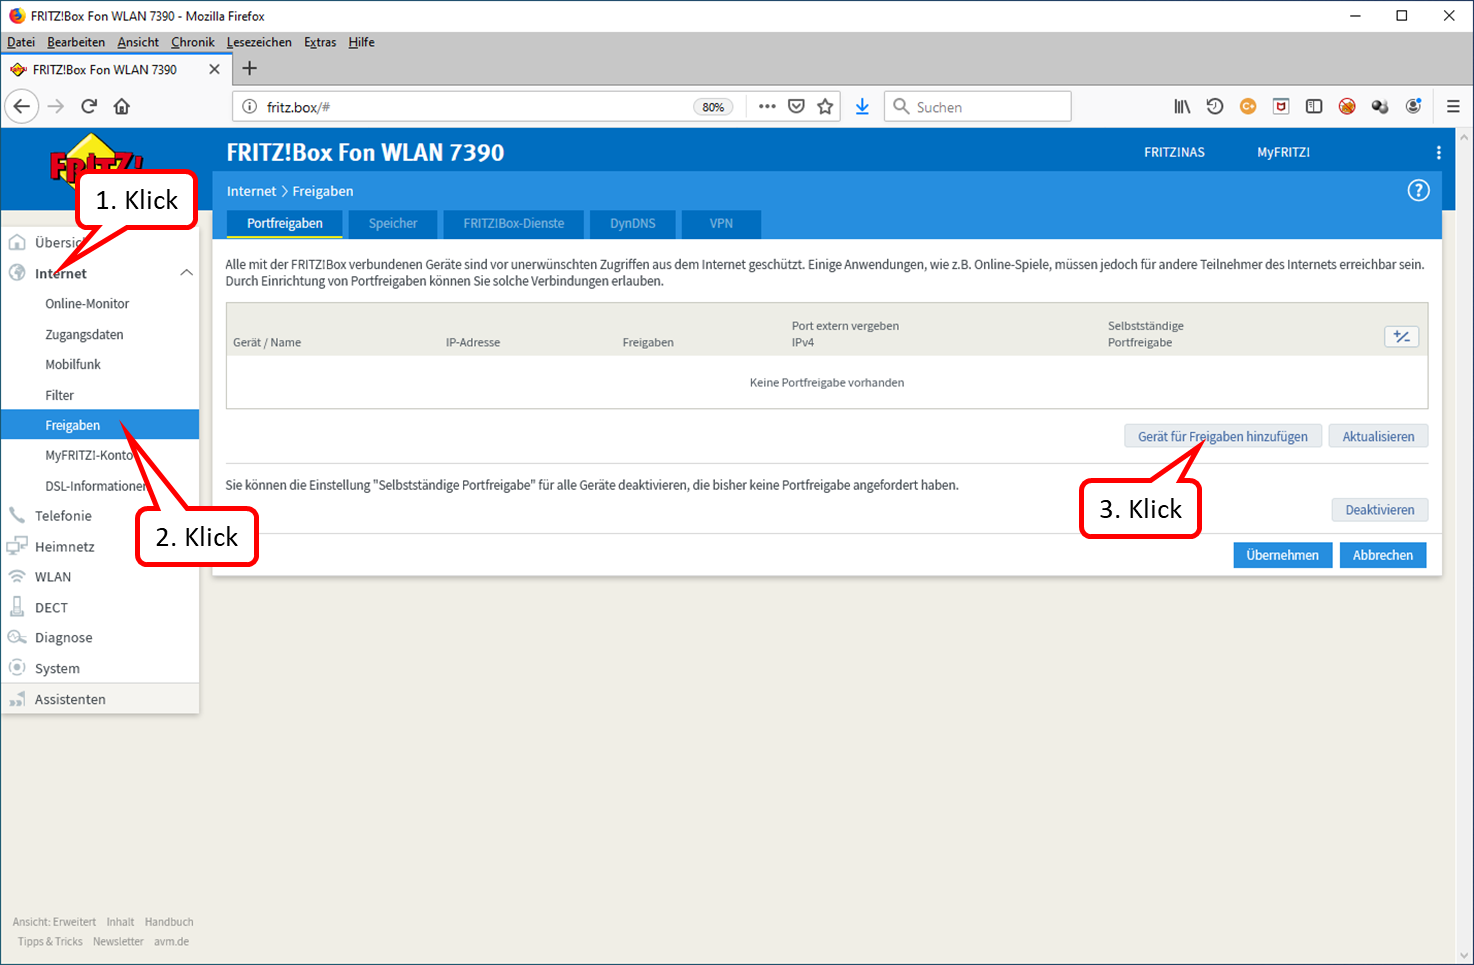Select the VPN tab

[x=721, y=224]
